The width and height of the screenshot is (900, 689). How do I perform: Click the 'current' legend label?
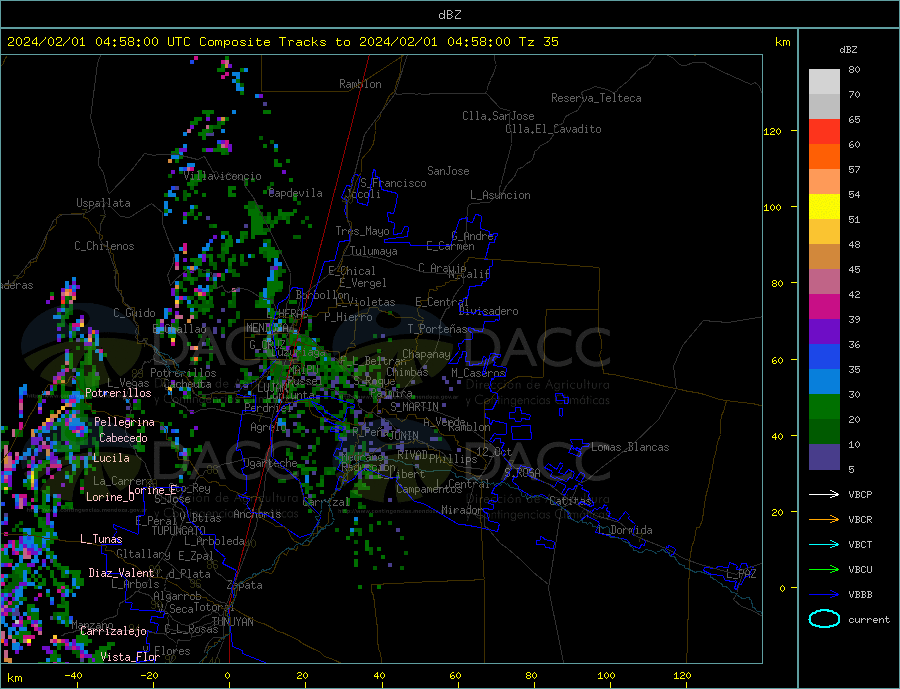pyautogui.click(x=869, y=620)
